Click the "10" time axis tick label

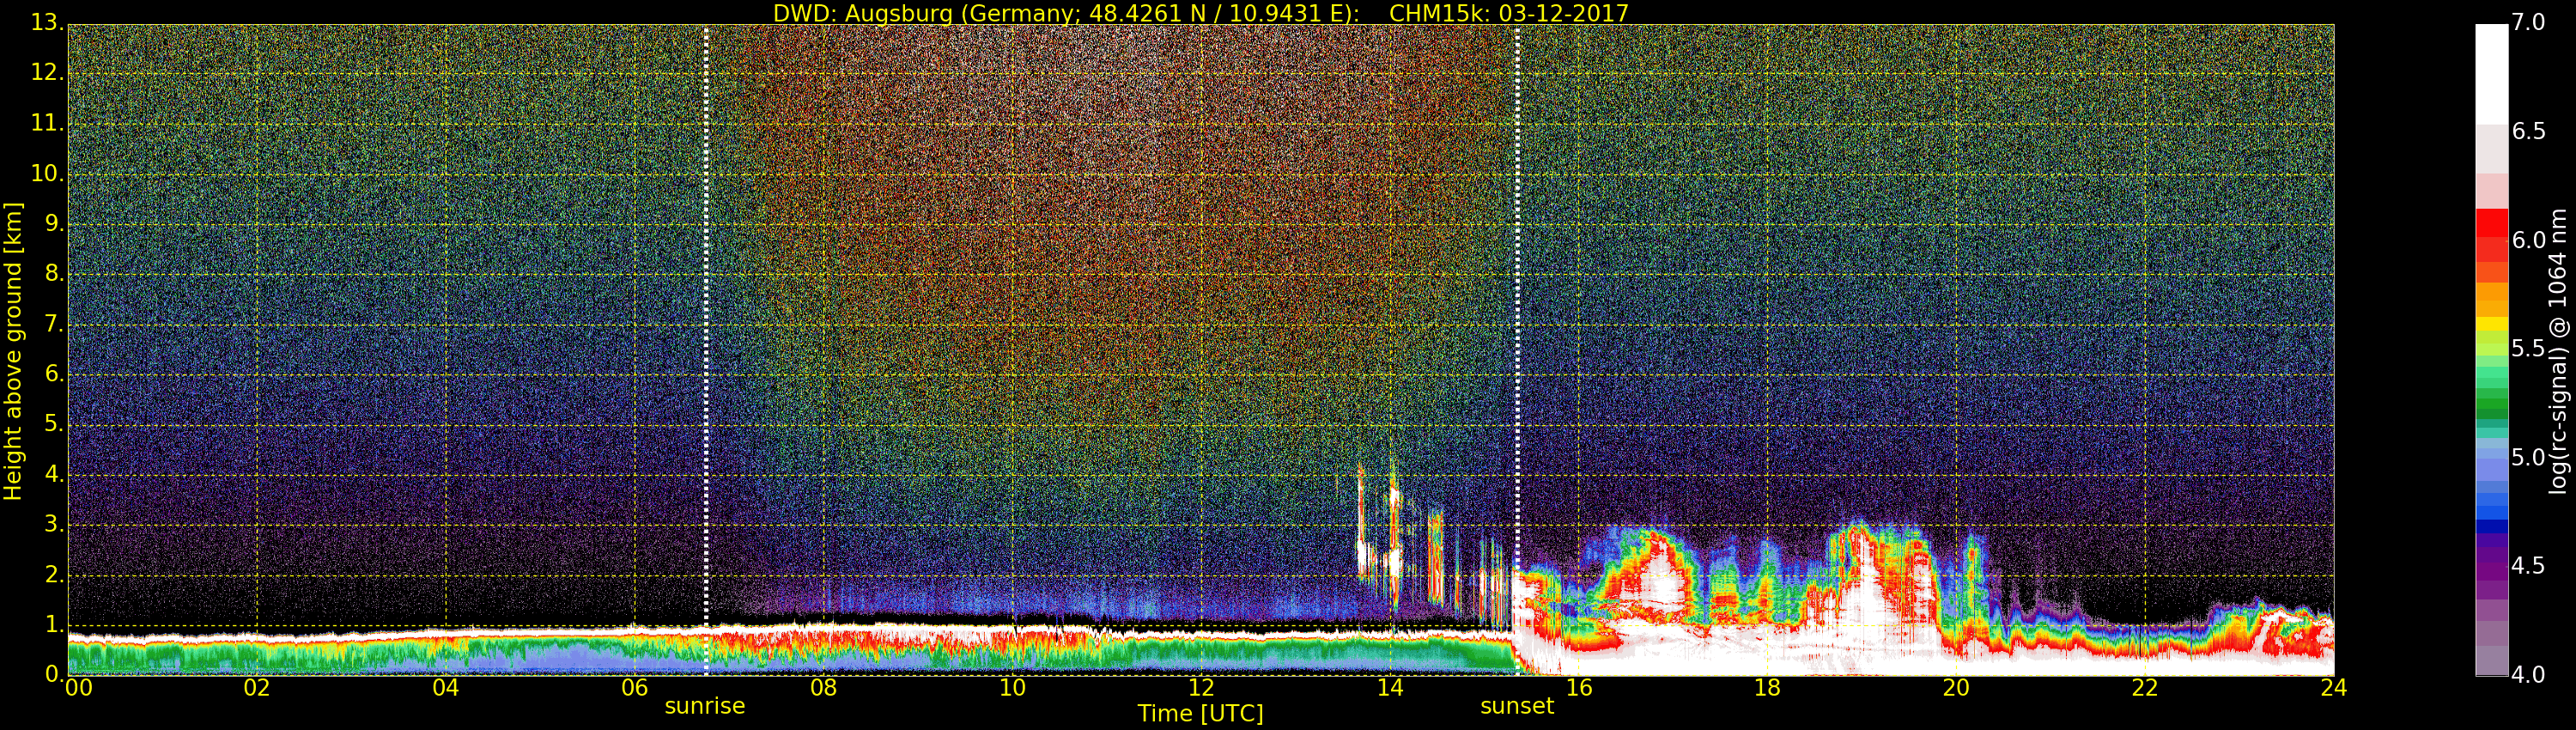1012,688
